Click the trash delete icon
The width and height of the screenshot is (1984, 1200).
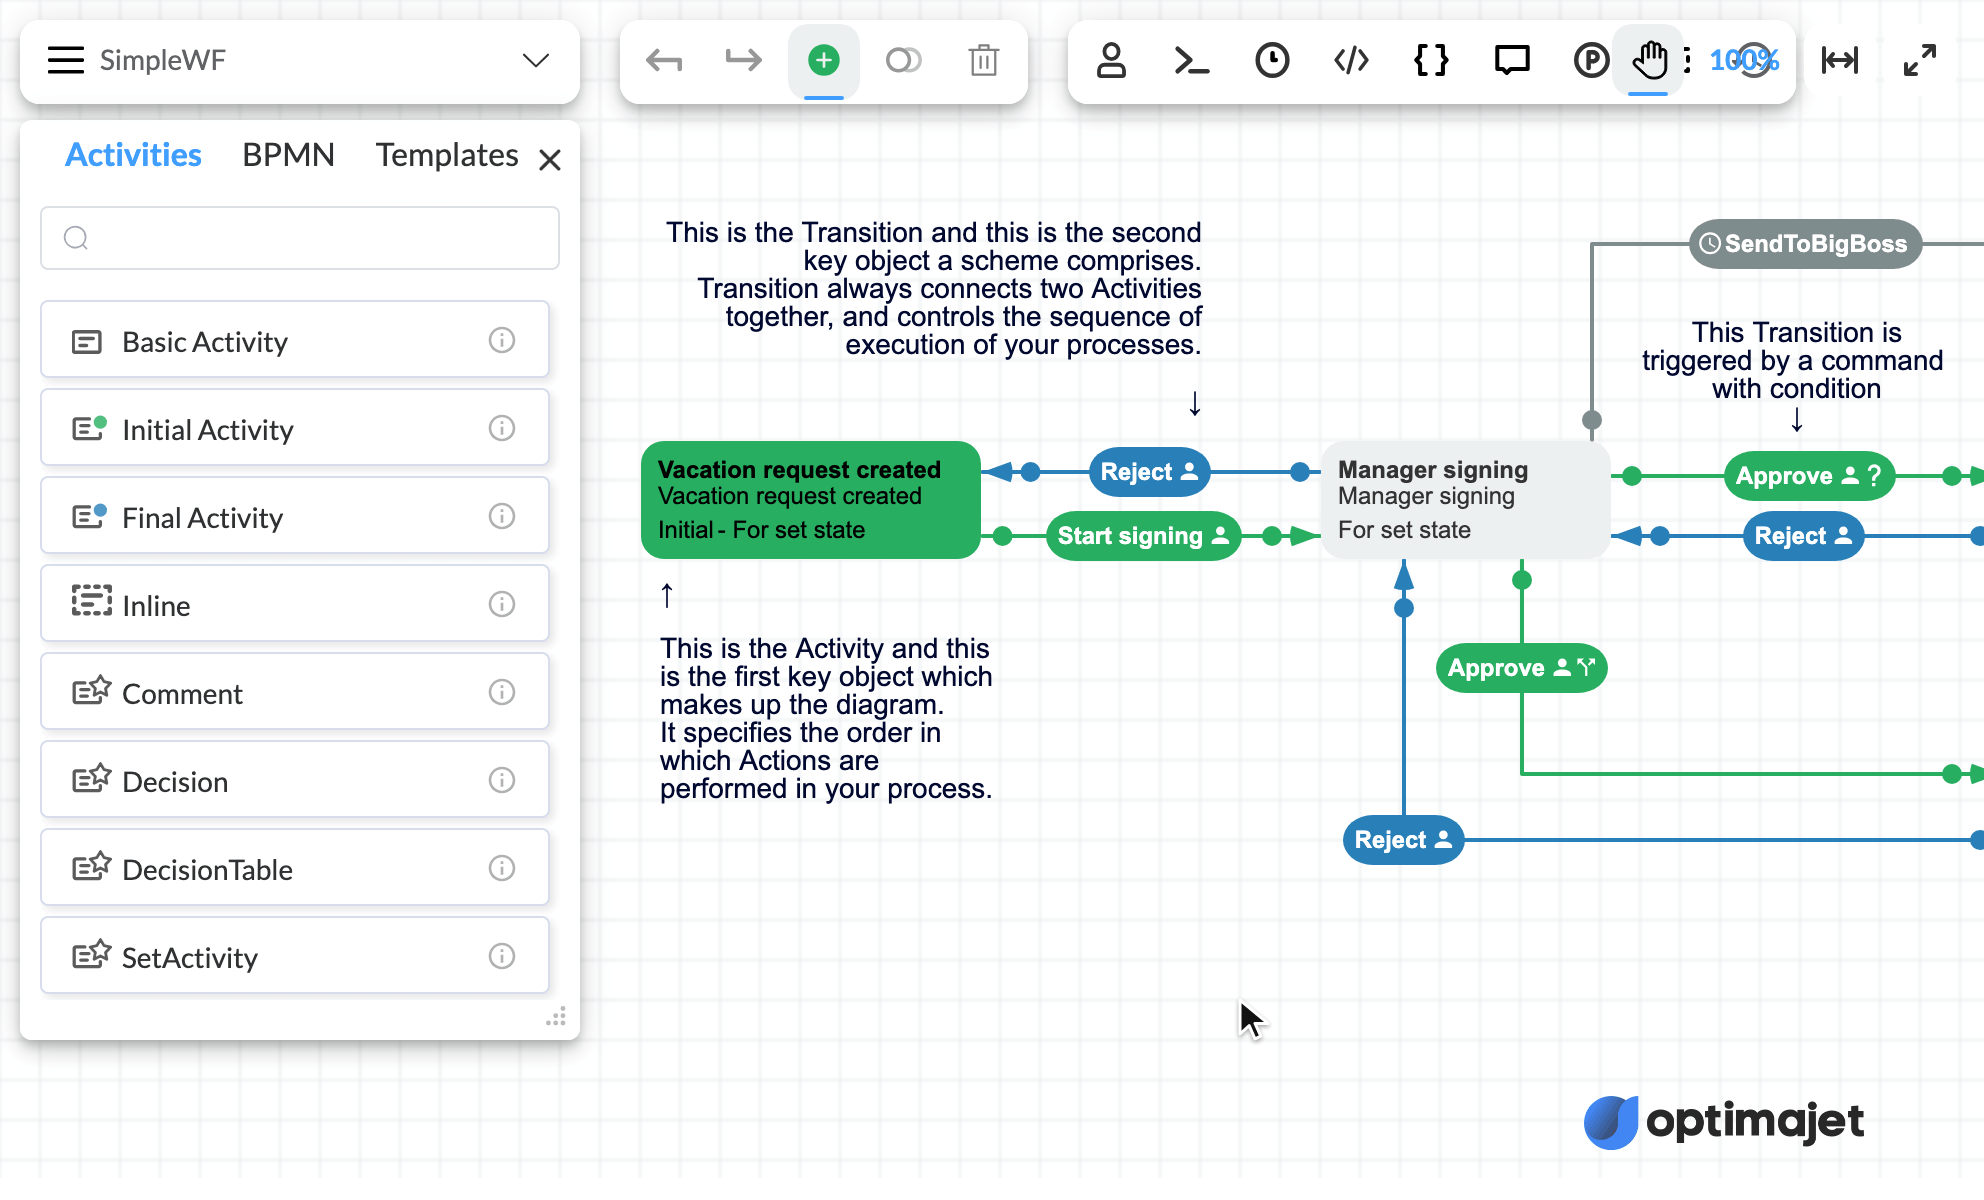tap(984, 60)
